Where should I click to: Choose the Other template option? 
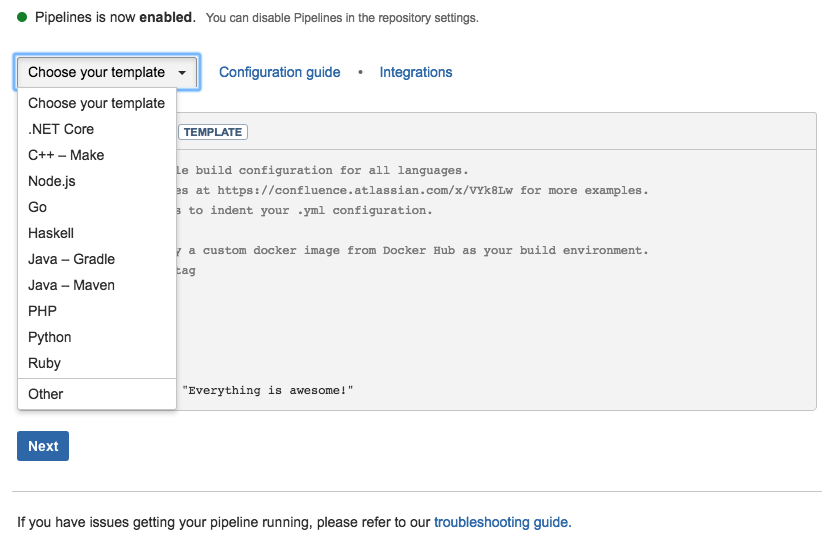[97, 394]
